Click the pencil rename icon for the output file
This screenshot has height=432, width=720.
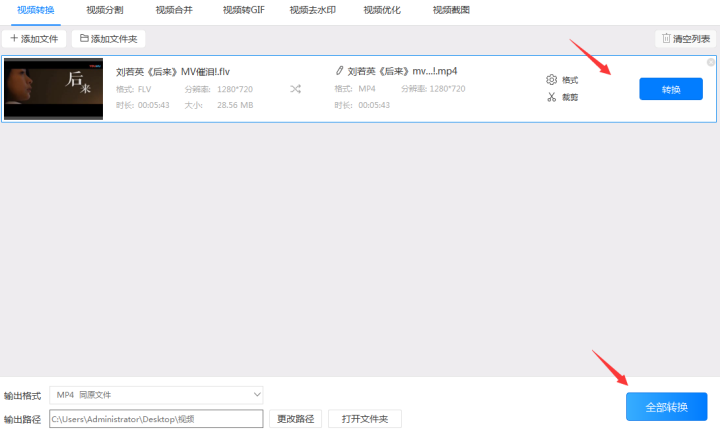point(339,71)
